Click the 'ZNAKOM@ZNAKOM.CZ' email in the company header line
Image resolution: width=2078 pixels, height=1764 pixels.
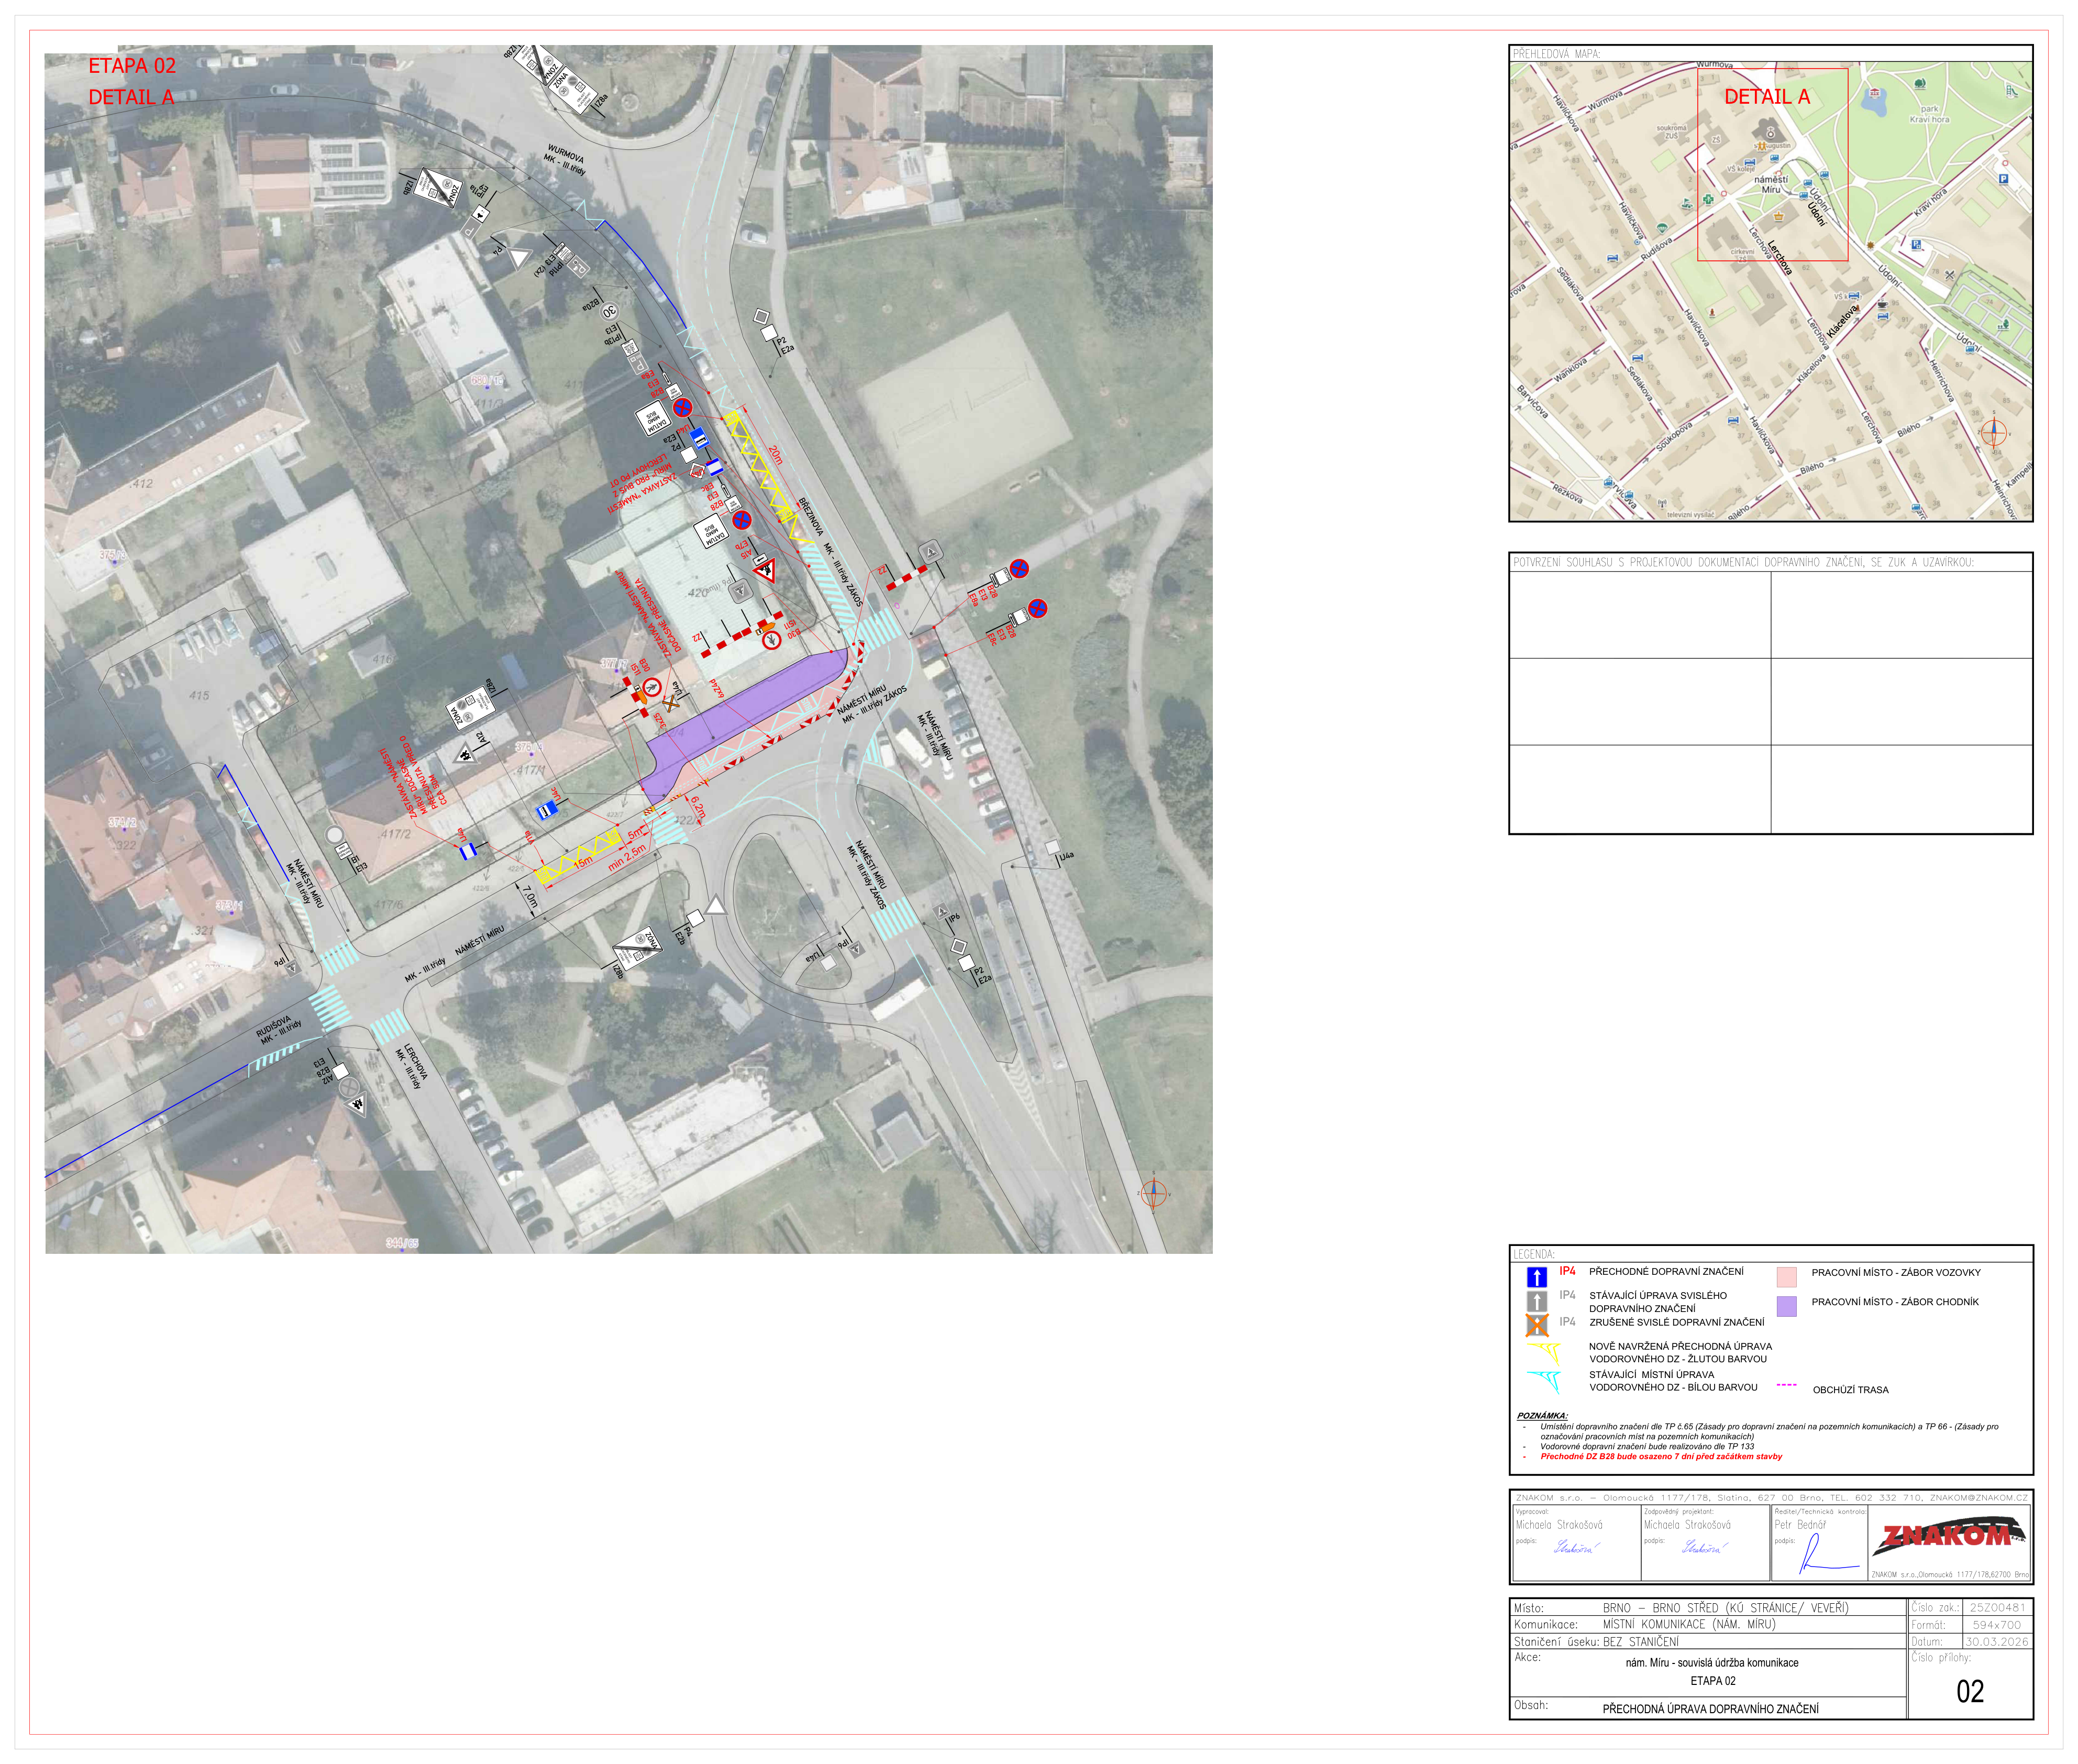(x=1978, y=1498)
